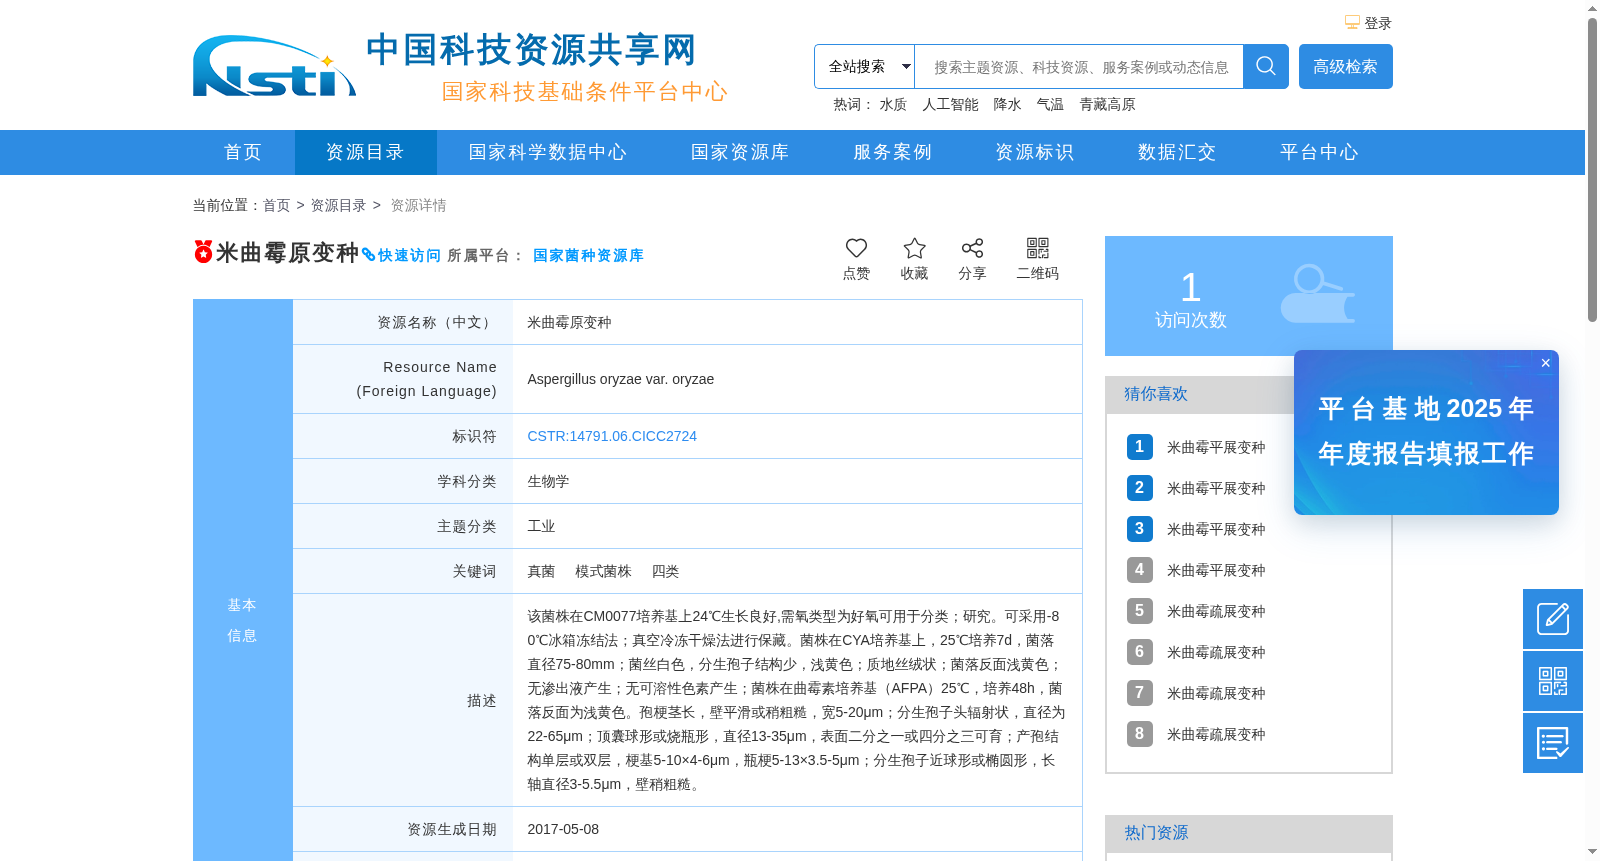
Task: Close the 2025 annual report popup
Action: [1546, 363]
